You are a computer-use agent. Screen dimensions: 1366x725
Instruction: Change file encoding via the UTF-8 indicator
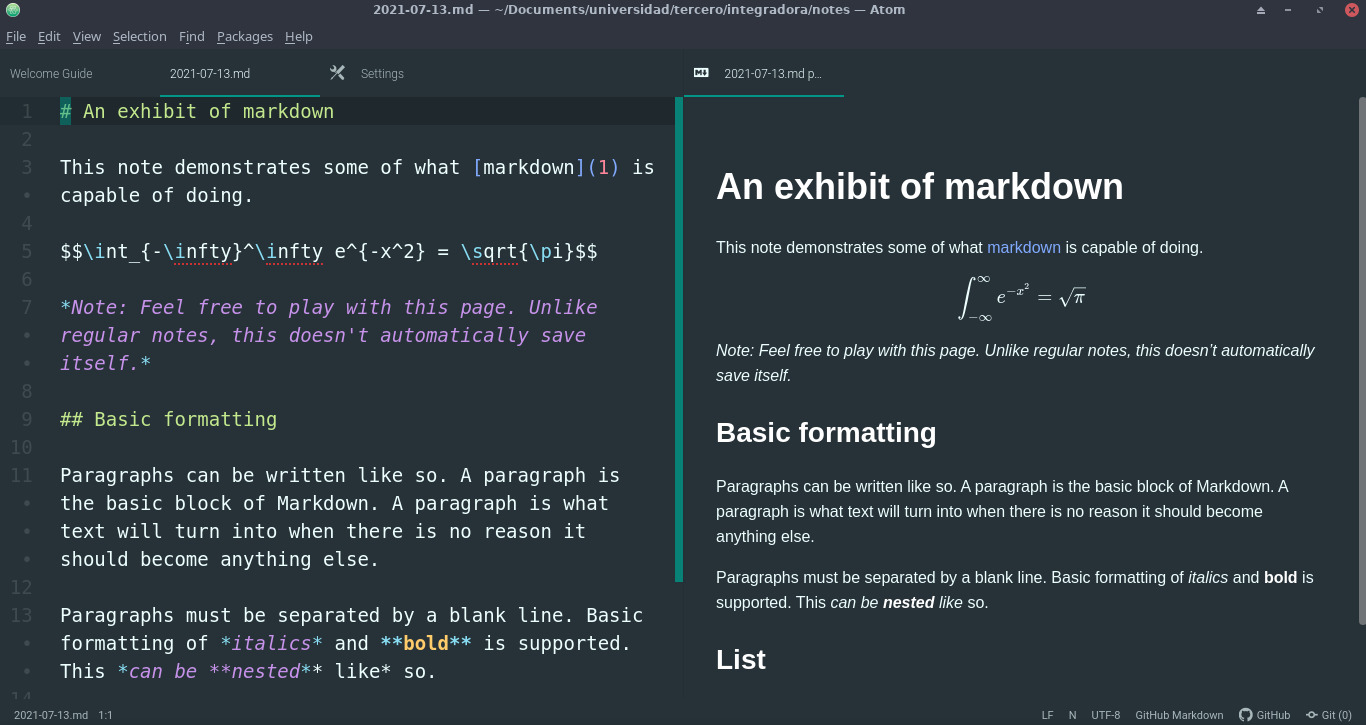(x=1105, y=715)
